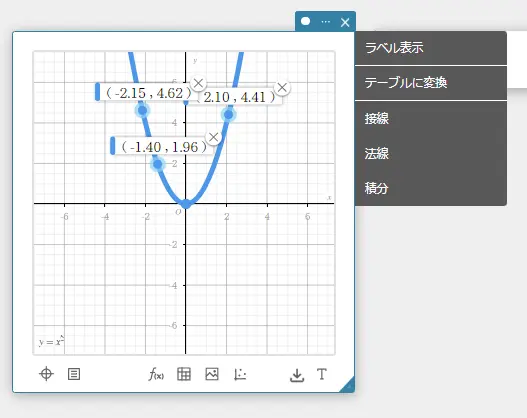Screen dimensions: 527x418
Task: Click the T text tool icon
Action: click(x=322, y=374)
